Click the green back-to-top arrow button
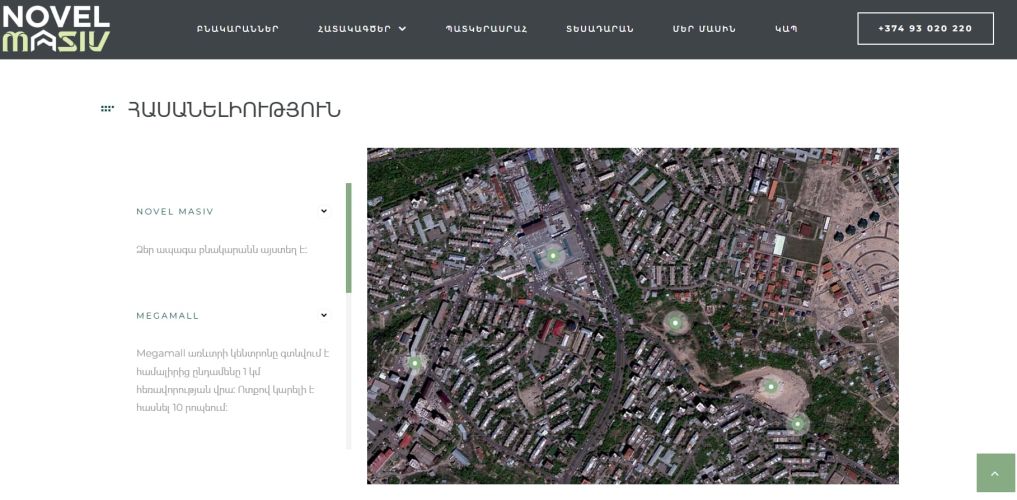The image size is (1017, 500). click(x=994, y=473)
